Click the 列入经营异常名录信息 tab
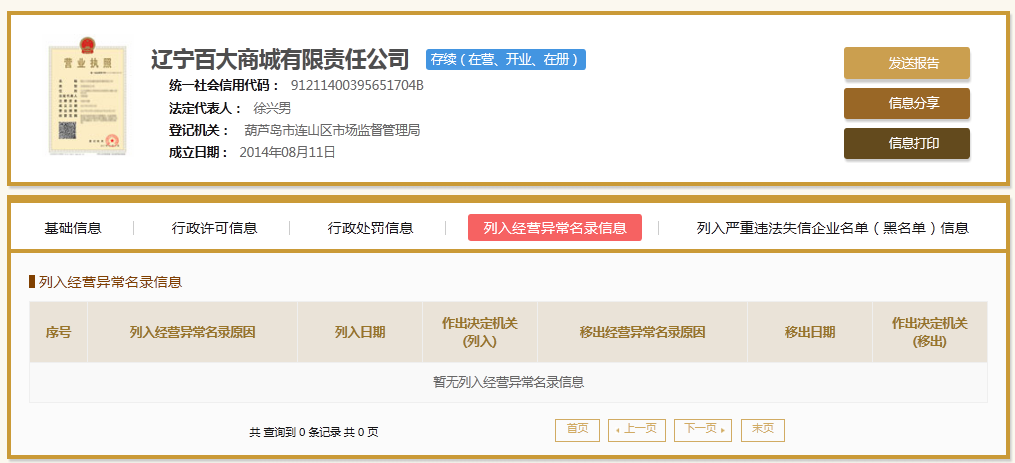Screen dimensions: 1015x463 [554, 228]
